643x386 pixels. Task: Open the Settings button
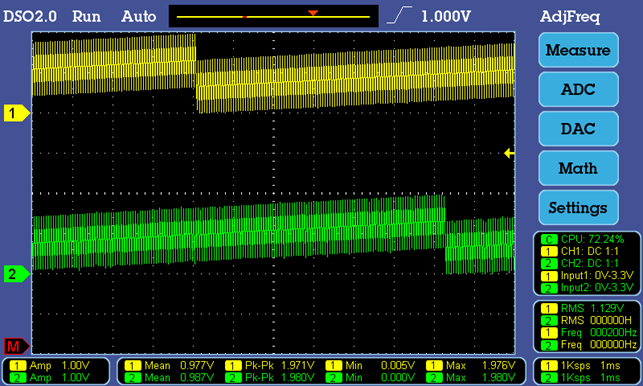pos(578,208)
